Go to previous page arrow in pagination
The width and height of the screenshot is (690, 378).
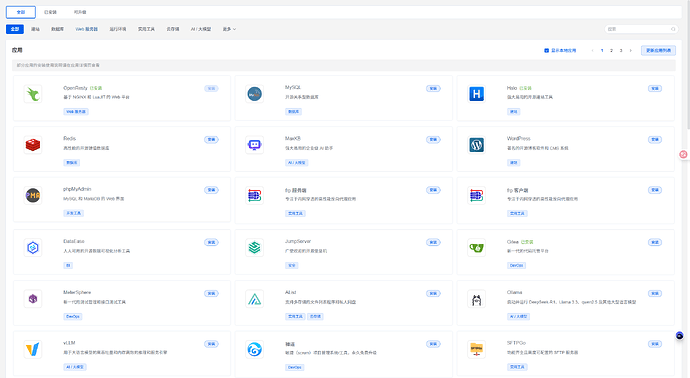point(592,51)
